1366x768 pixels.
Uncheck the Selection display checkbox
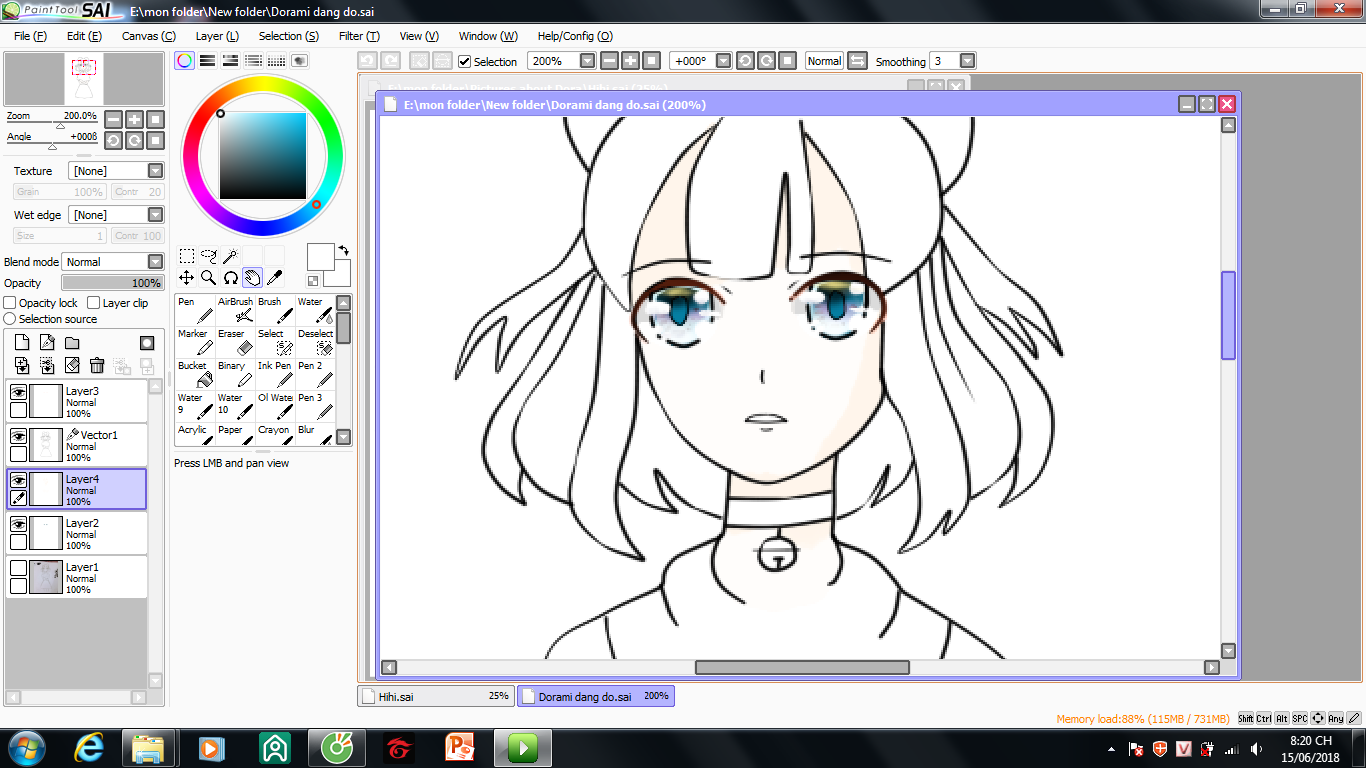tap(465, 62)
